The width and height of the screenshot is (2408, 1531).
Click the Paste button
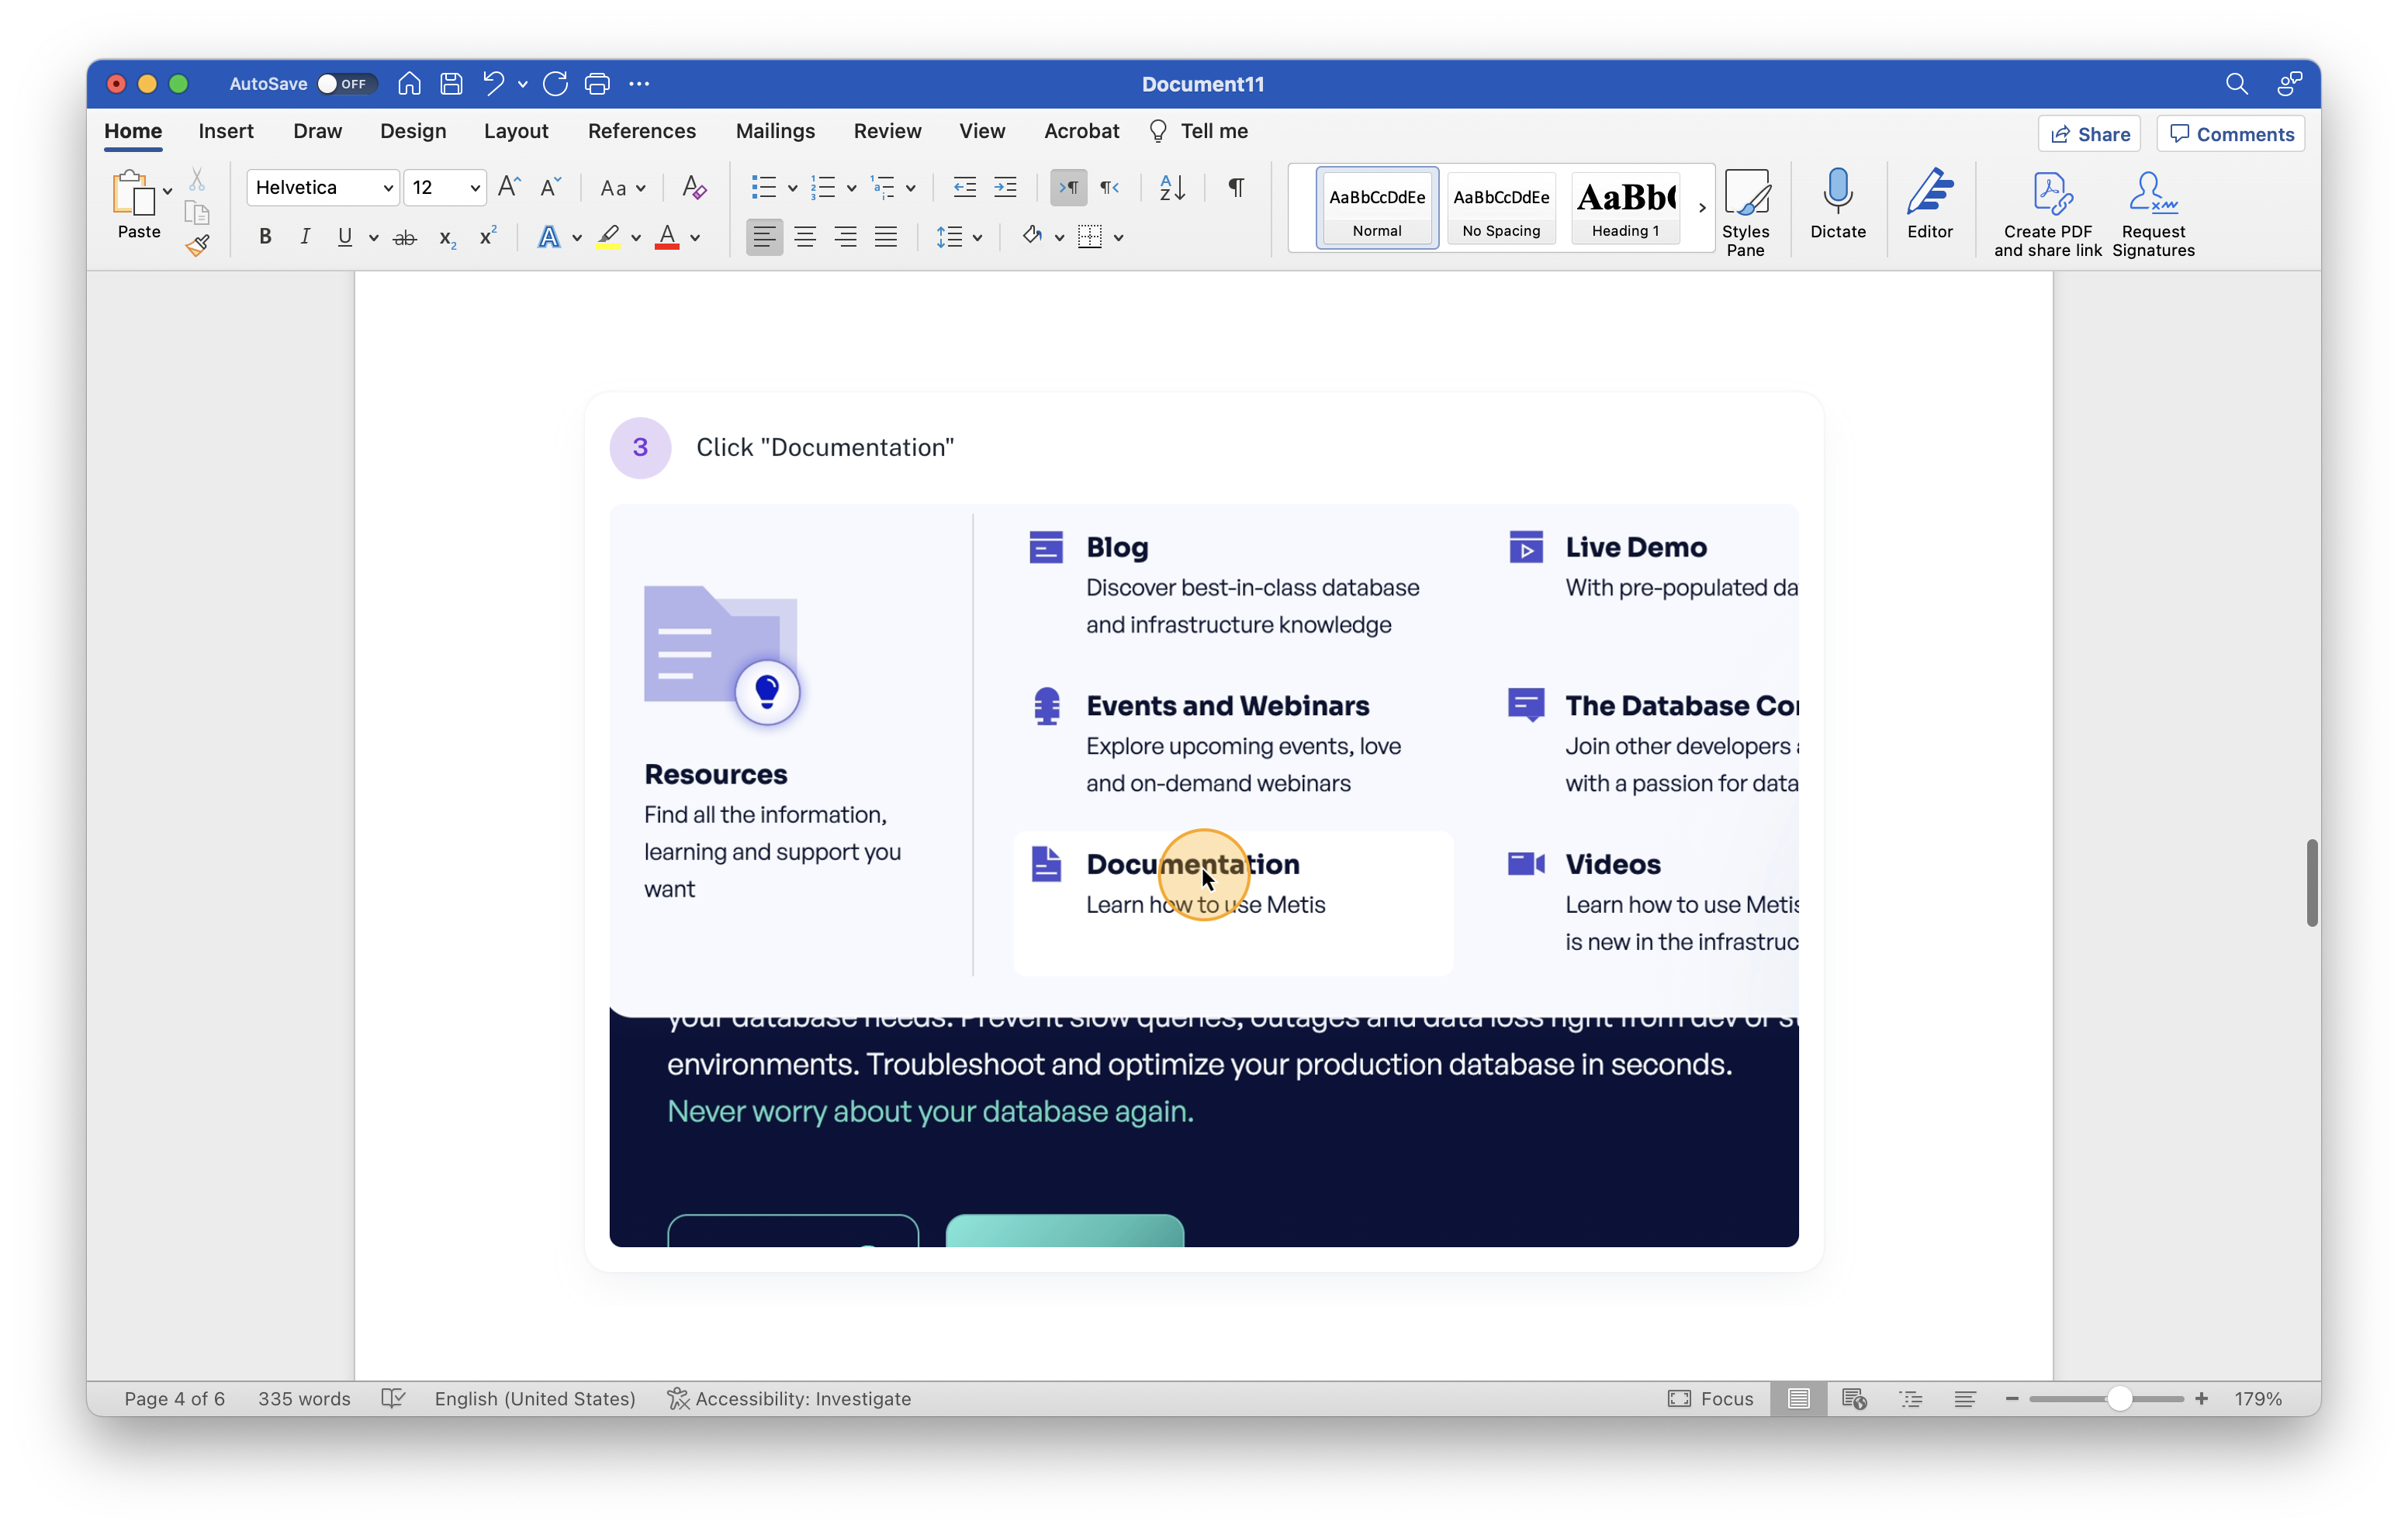click(x=139, y=205)
